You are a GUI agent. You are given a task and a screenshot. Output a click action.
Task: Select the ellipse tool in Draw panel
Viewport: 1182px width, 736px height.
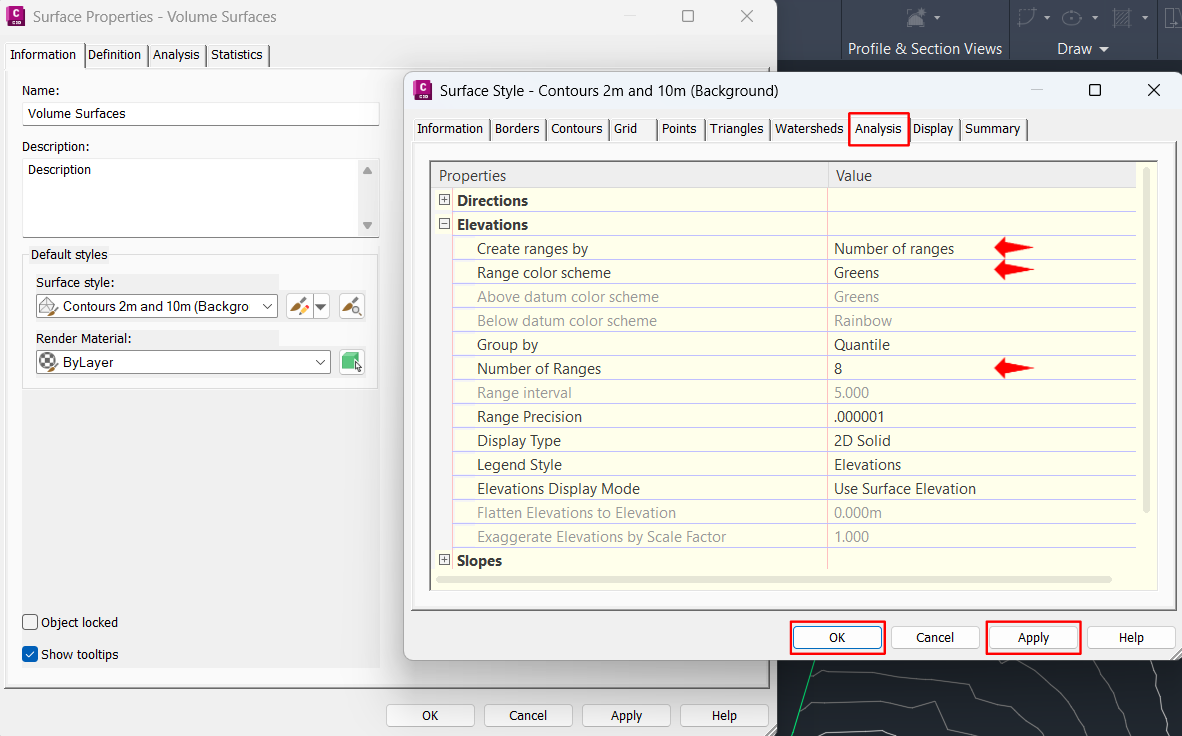tap(1072, 18)
